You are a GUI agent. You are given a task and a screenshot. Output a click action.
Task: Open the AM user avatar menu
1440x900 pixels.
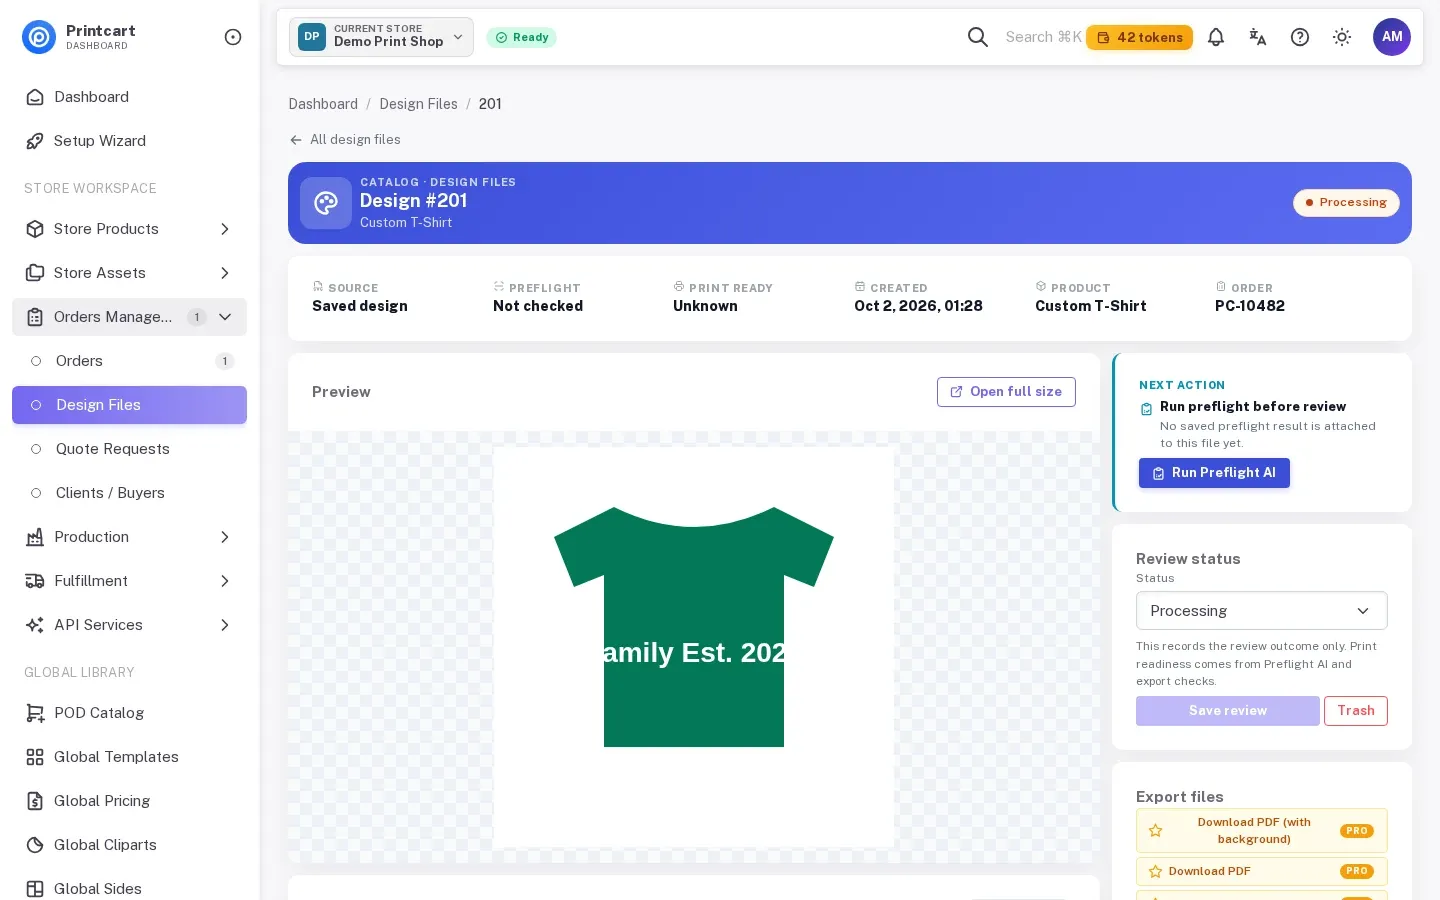tap(1392, 37)
